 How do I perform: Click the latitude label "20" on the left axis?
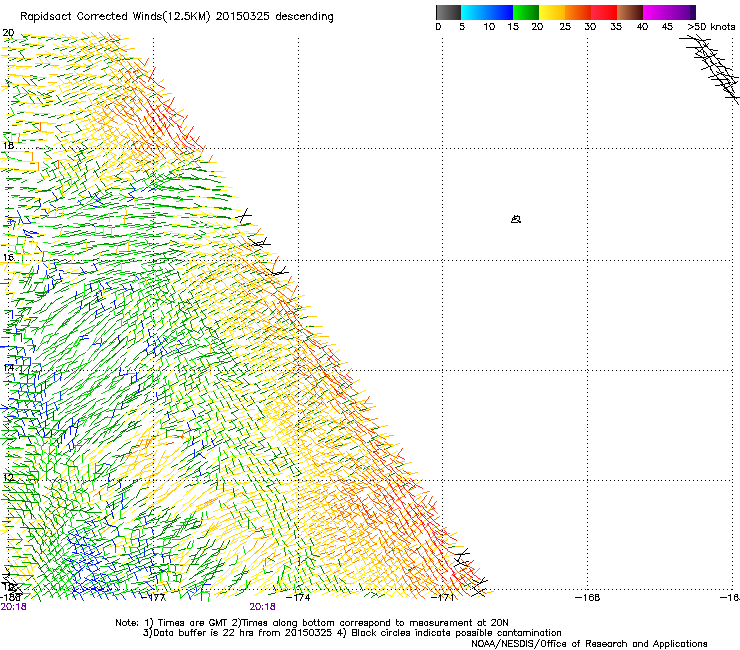[8, 33]
